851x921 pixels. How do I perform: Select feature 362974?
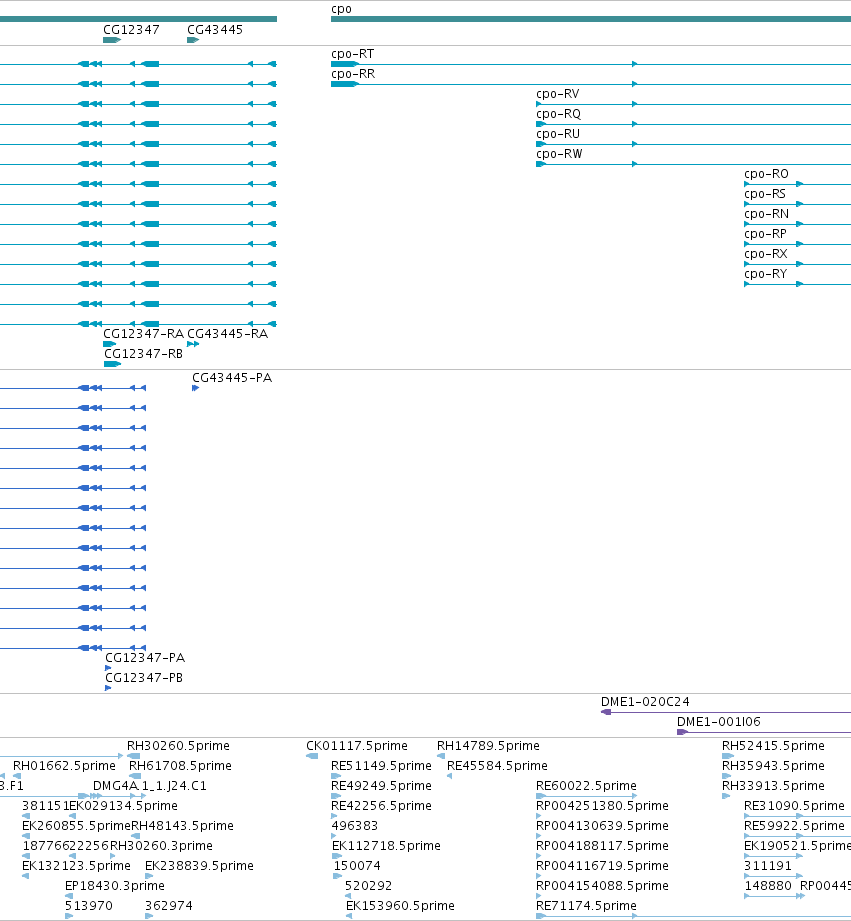point(169,906)
